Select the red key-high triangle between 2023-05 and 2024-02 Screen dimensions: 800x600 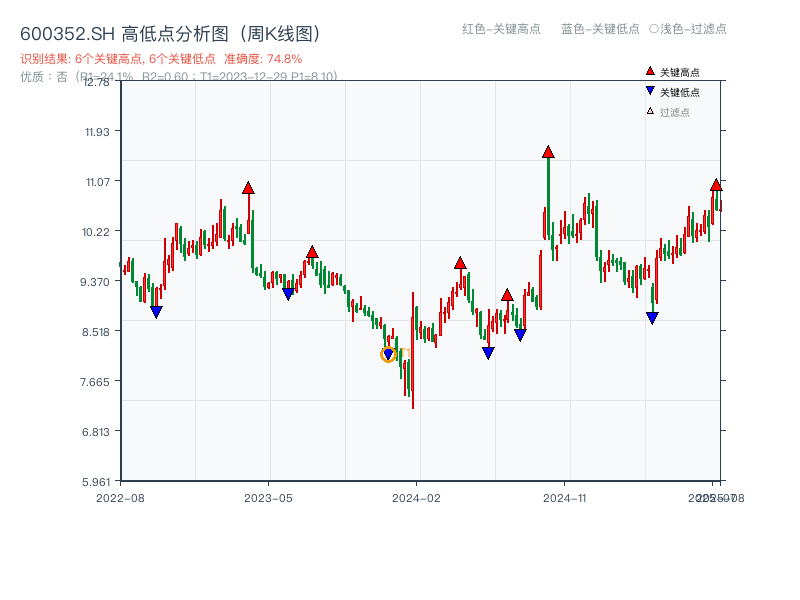click(312, 252)
